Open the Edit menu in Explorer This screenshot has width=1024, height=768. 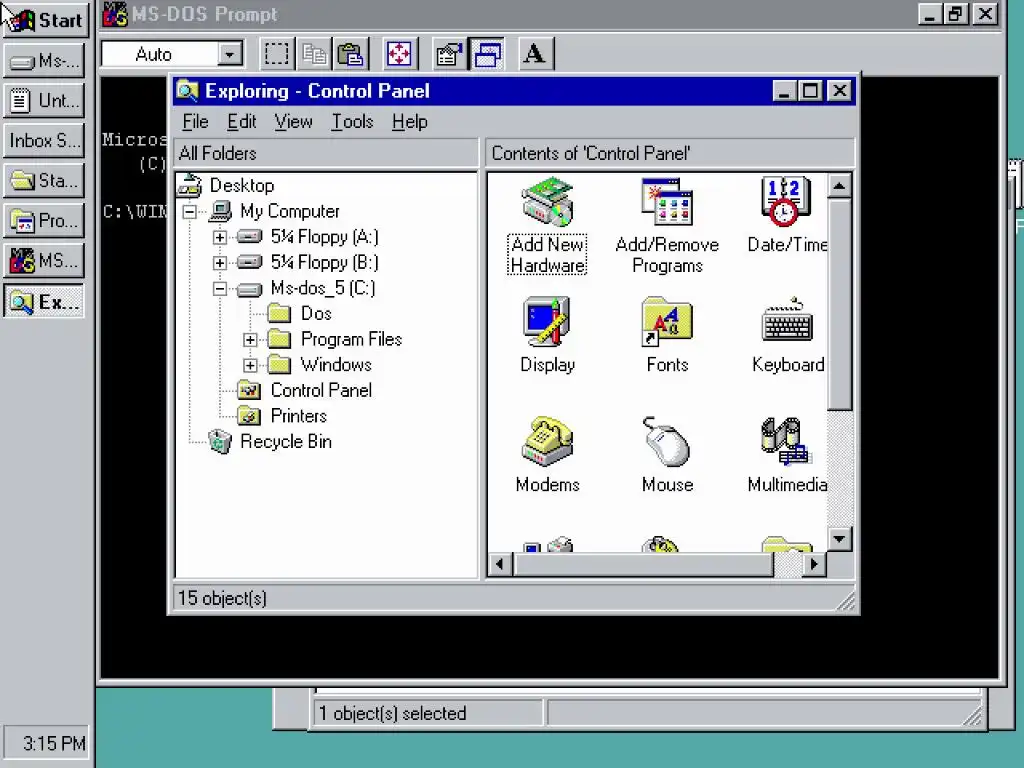click(x=242, y=121)
